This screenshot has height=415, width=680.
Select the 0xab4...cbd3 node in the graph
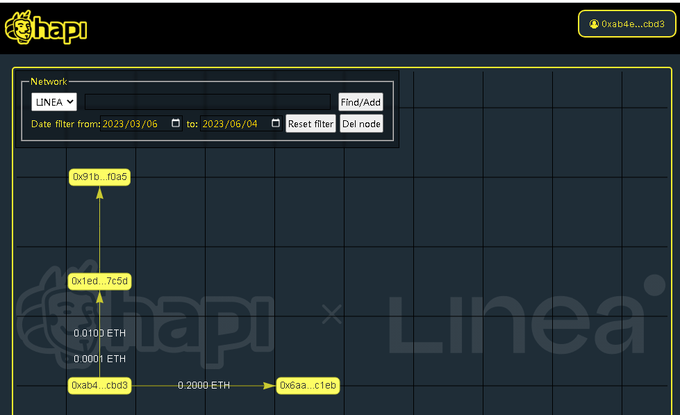pyautogui.click(x=100, y=386)
